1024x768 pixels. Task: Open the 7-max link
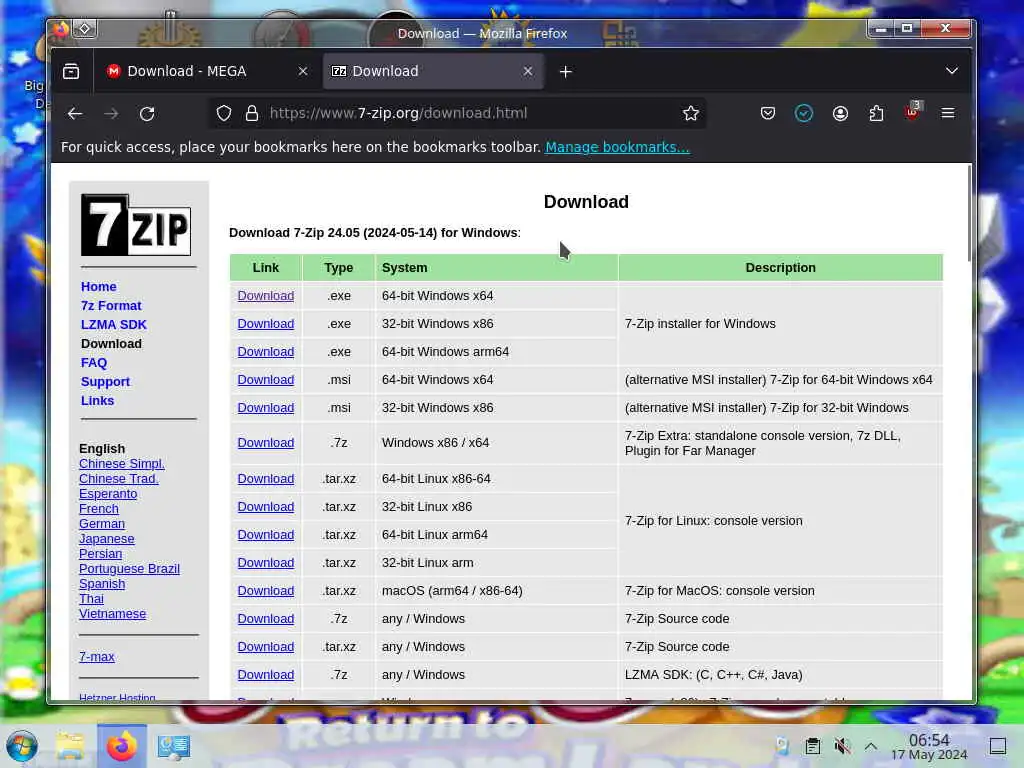97,657
